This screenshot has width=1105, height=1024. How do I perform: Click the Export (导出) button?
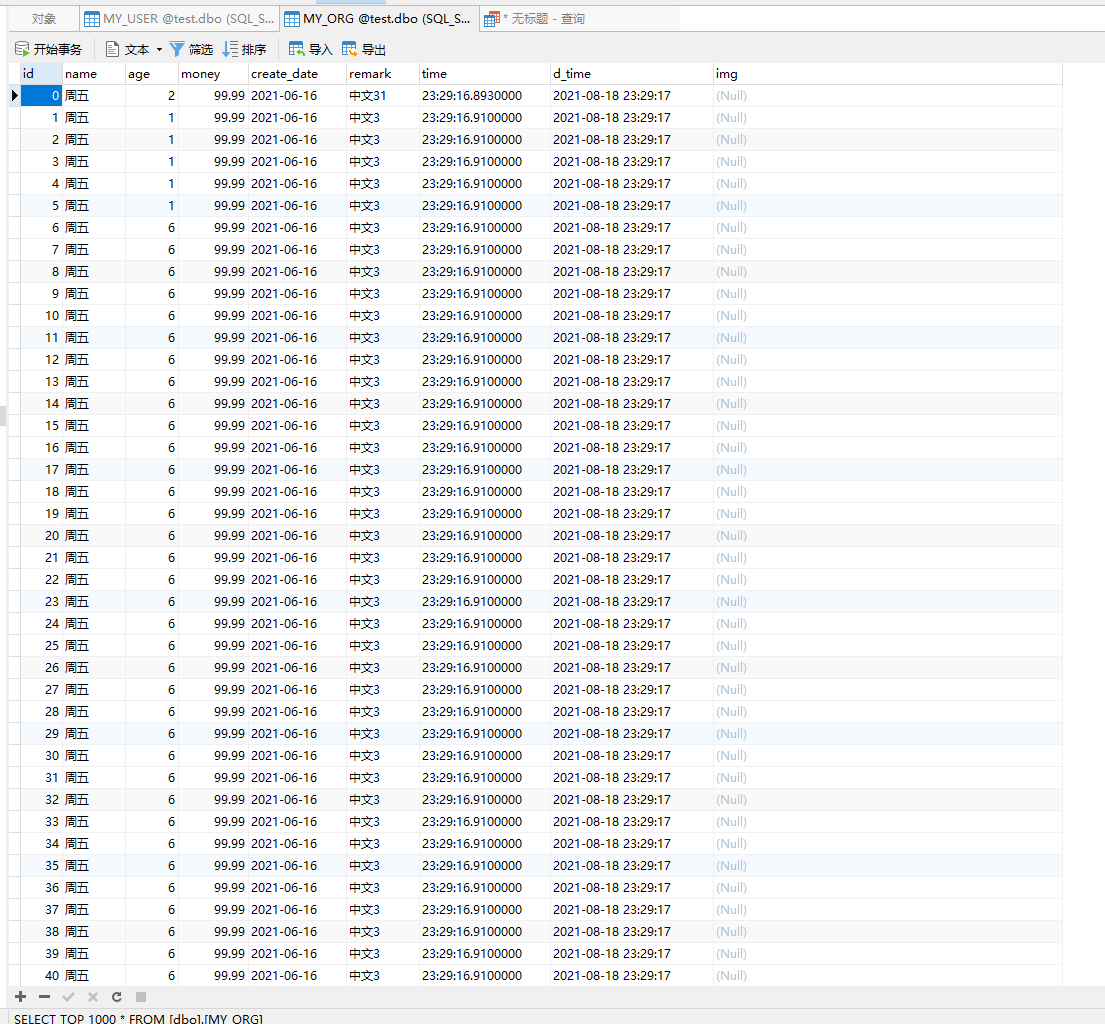tap(364, 49)
